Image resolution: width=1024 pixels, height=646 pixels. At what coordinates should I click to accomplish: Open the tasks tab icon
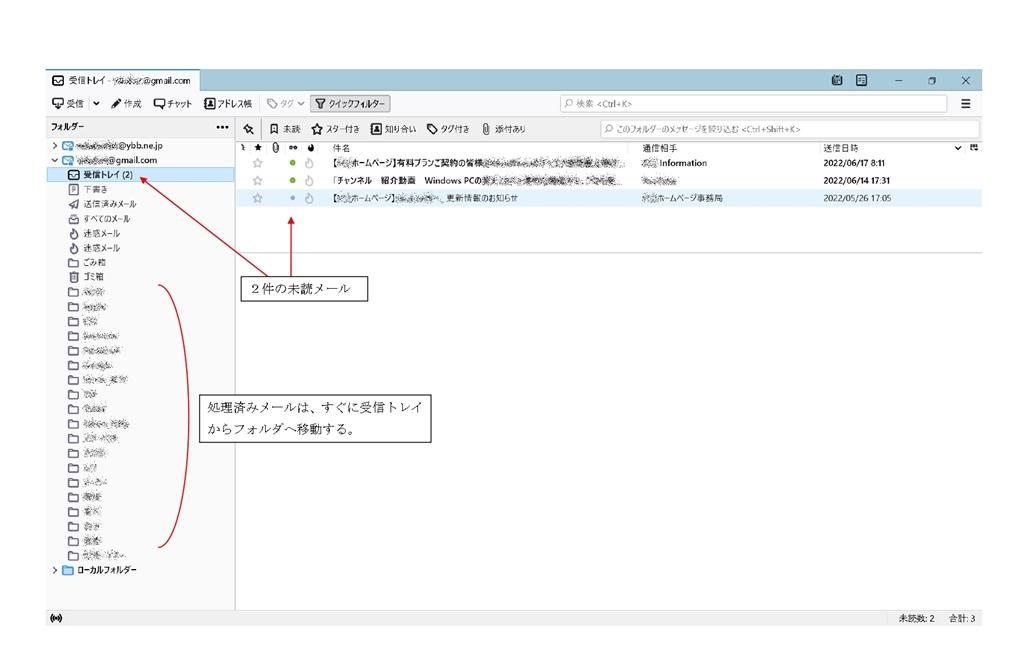(861, 80)
